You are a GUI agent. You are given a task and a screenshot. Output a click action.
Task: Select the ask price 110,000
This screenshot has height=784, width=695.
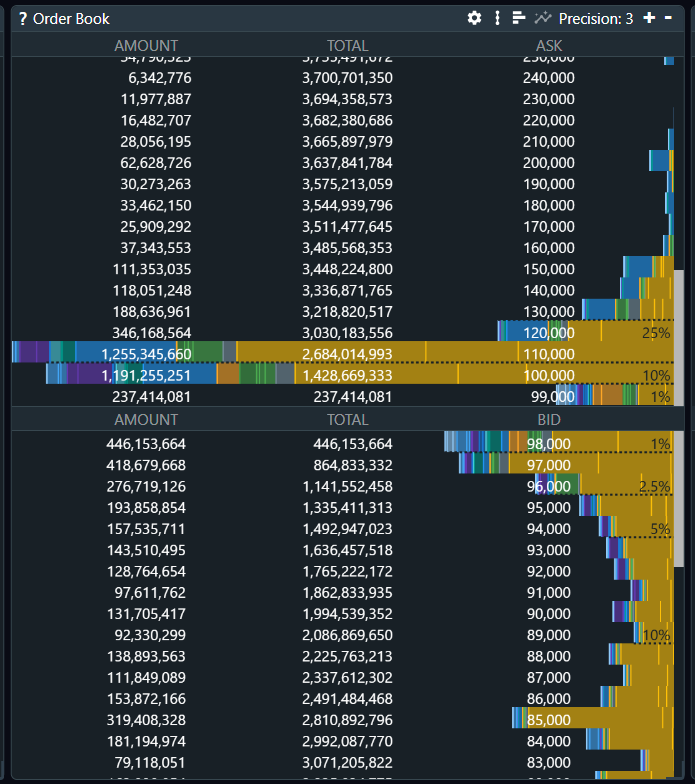tap(548, 354)
